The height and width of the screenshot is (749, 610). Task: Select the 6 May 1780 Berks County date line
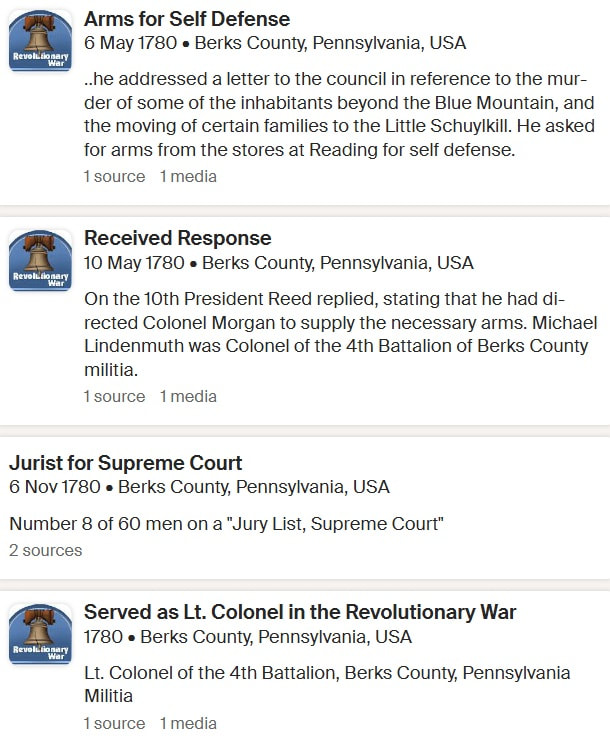pos(275,43)
